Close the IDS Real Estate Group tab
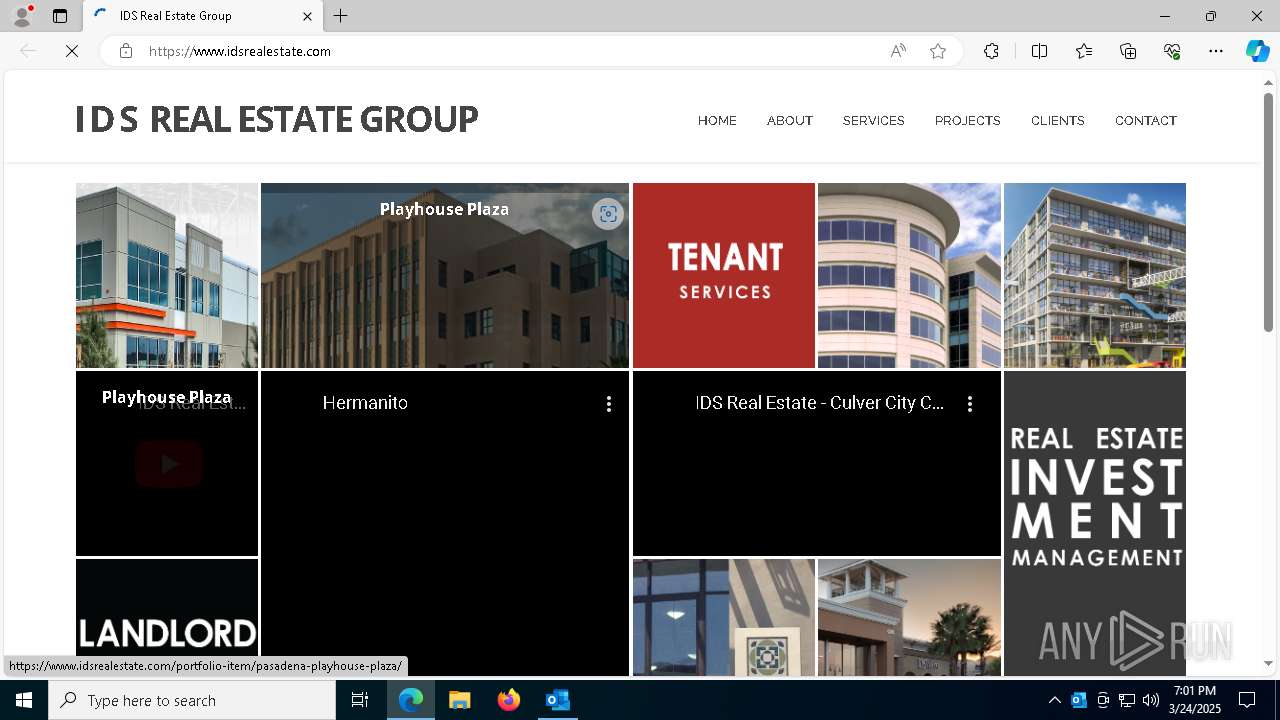Viewport: 1280px width, 720px height. pyautogui.click(x=307, y=16)
